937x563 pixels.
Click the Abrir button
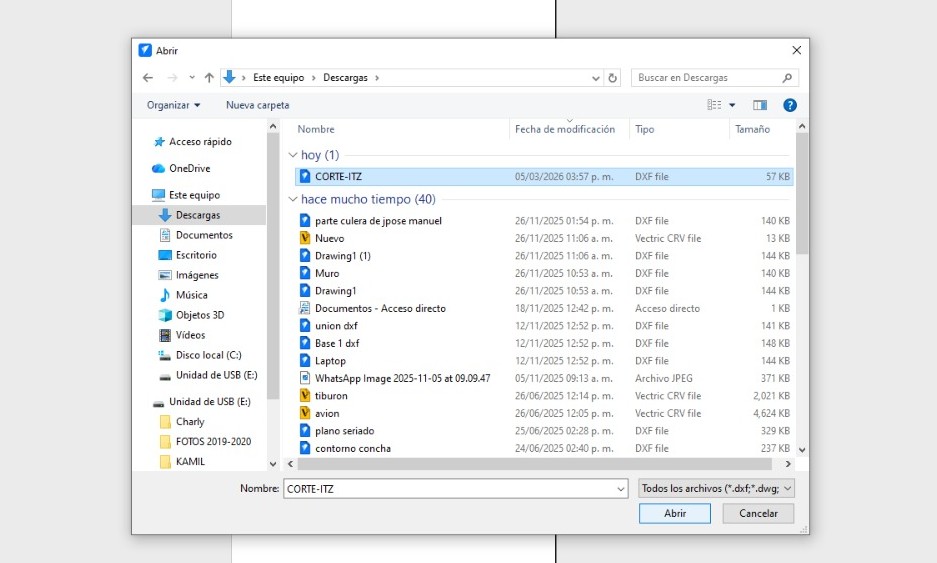675,513
